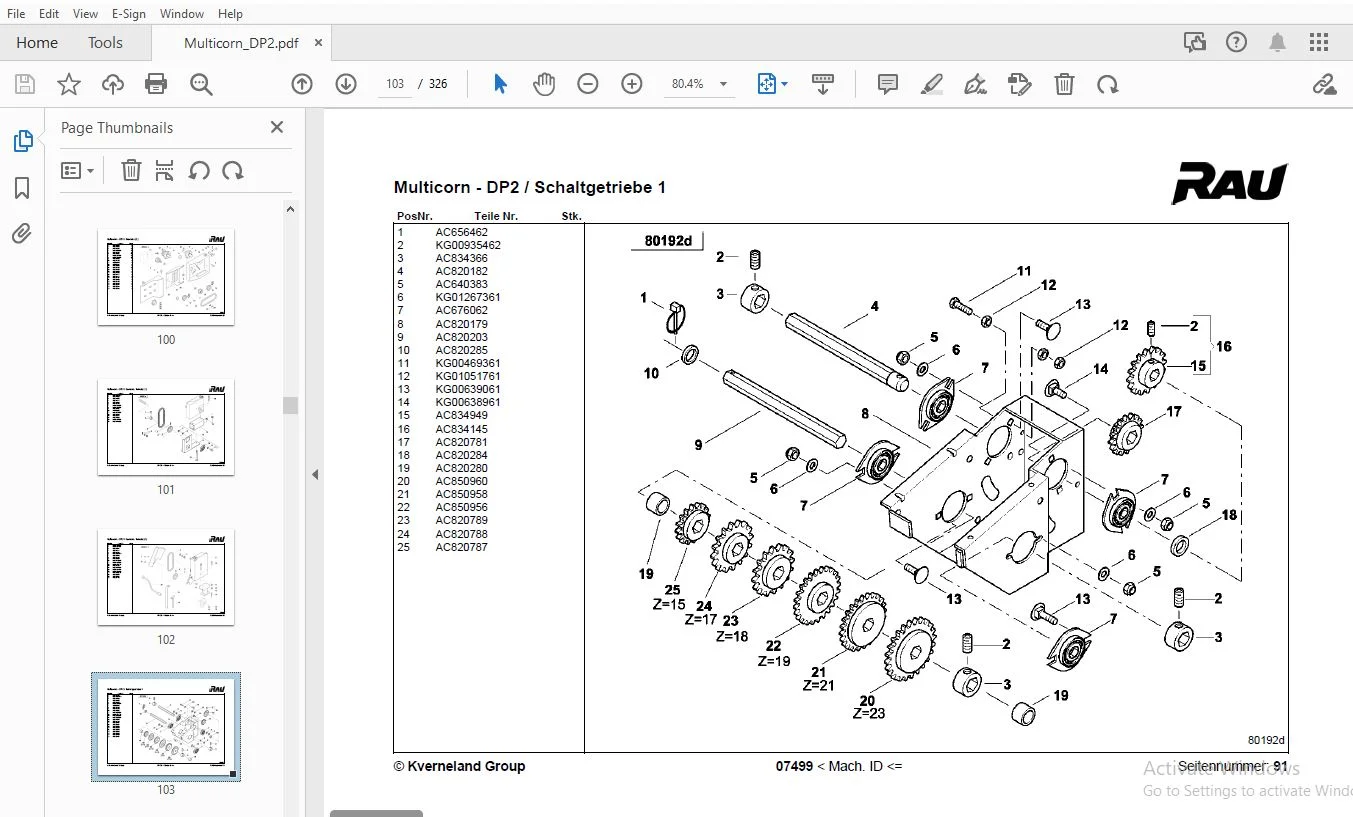Screen dimensions: 1353x817
Task: Open the View menu
Action: click(x=86, y=13)
